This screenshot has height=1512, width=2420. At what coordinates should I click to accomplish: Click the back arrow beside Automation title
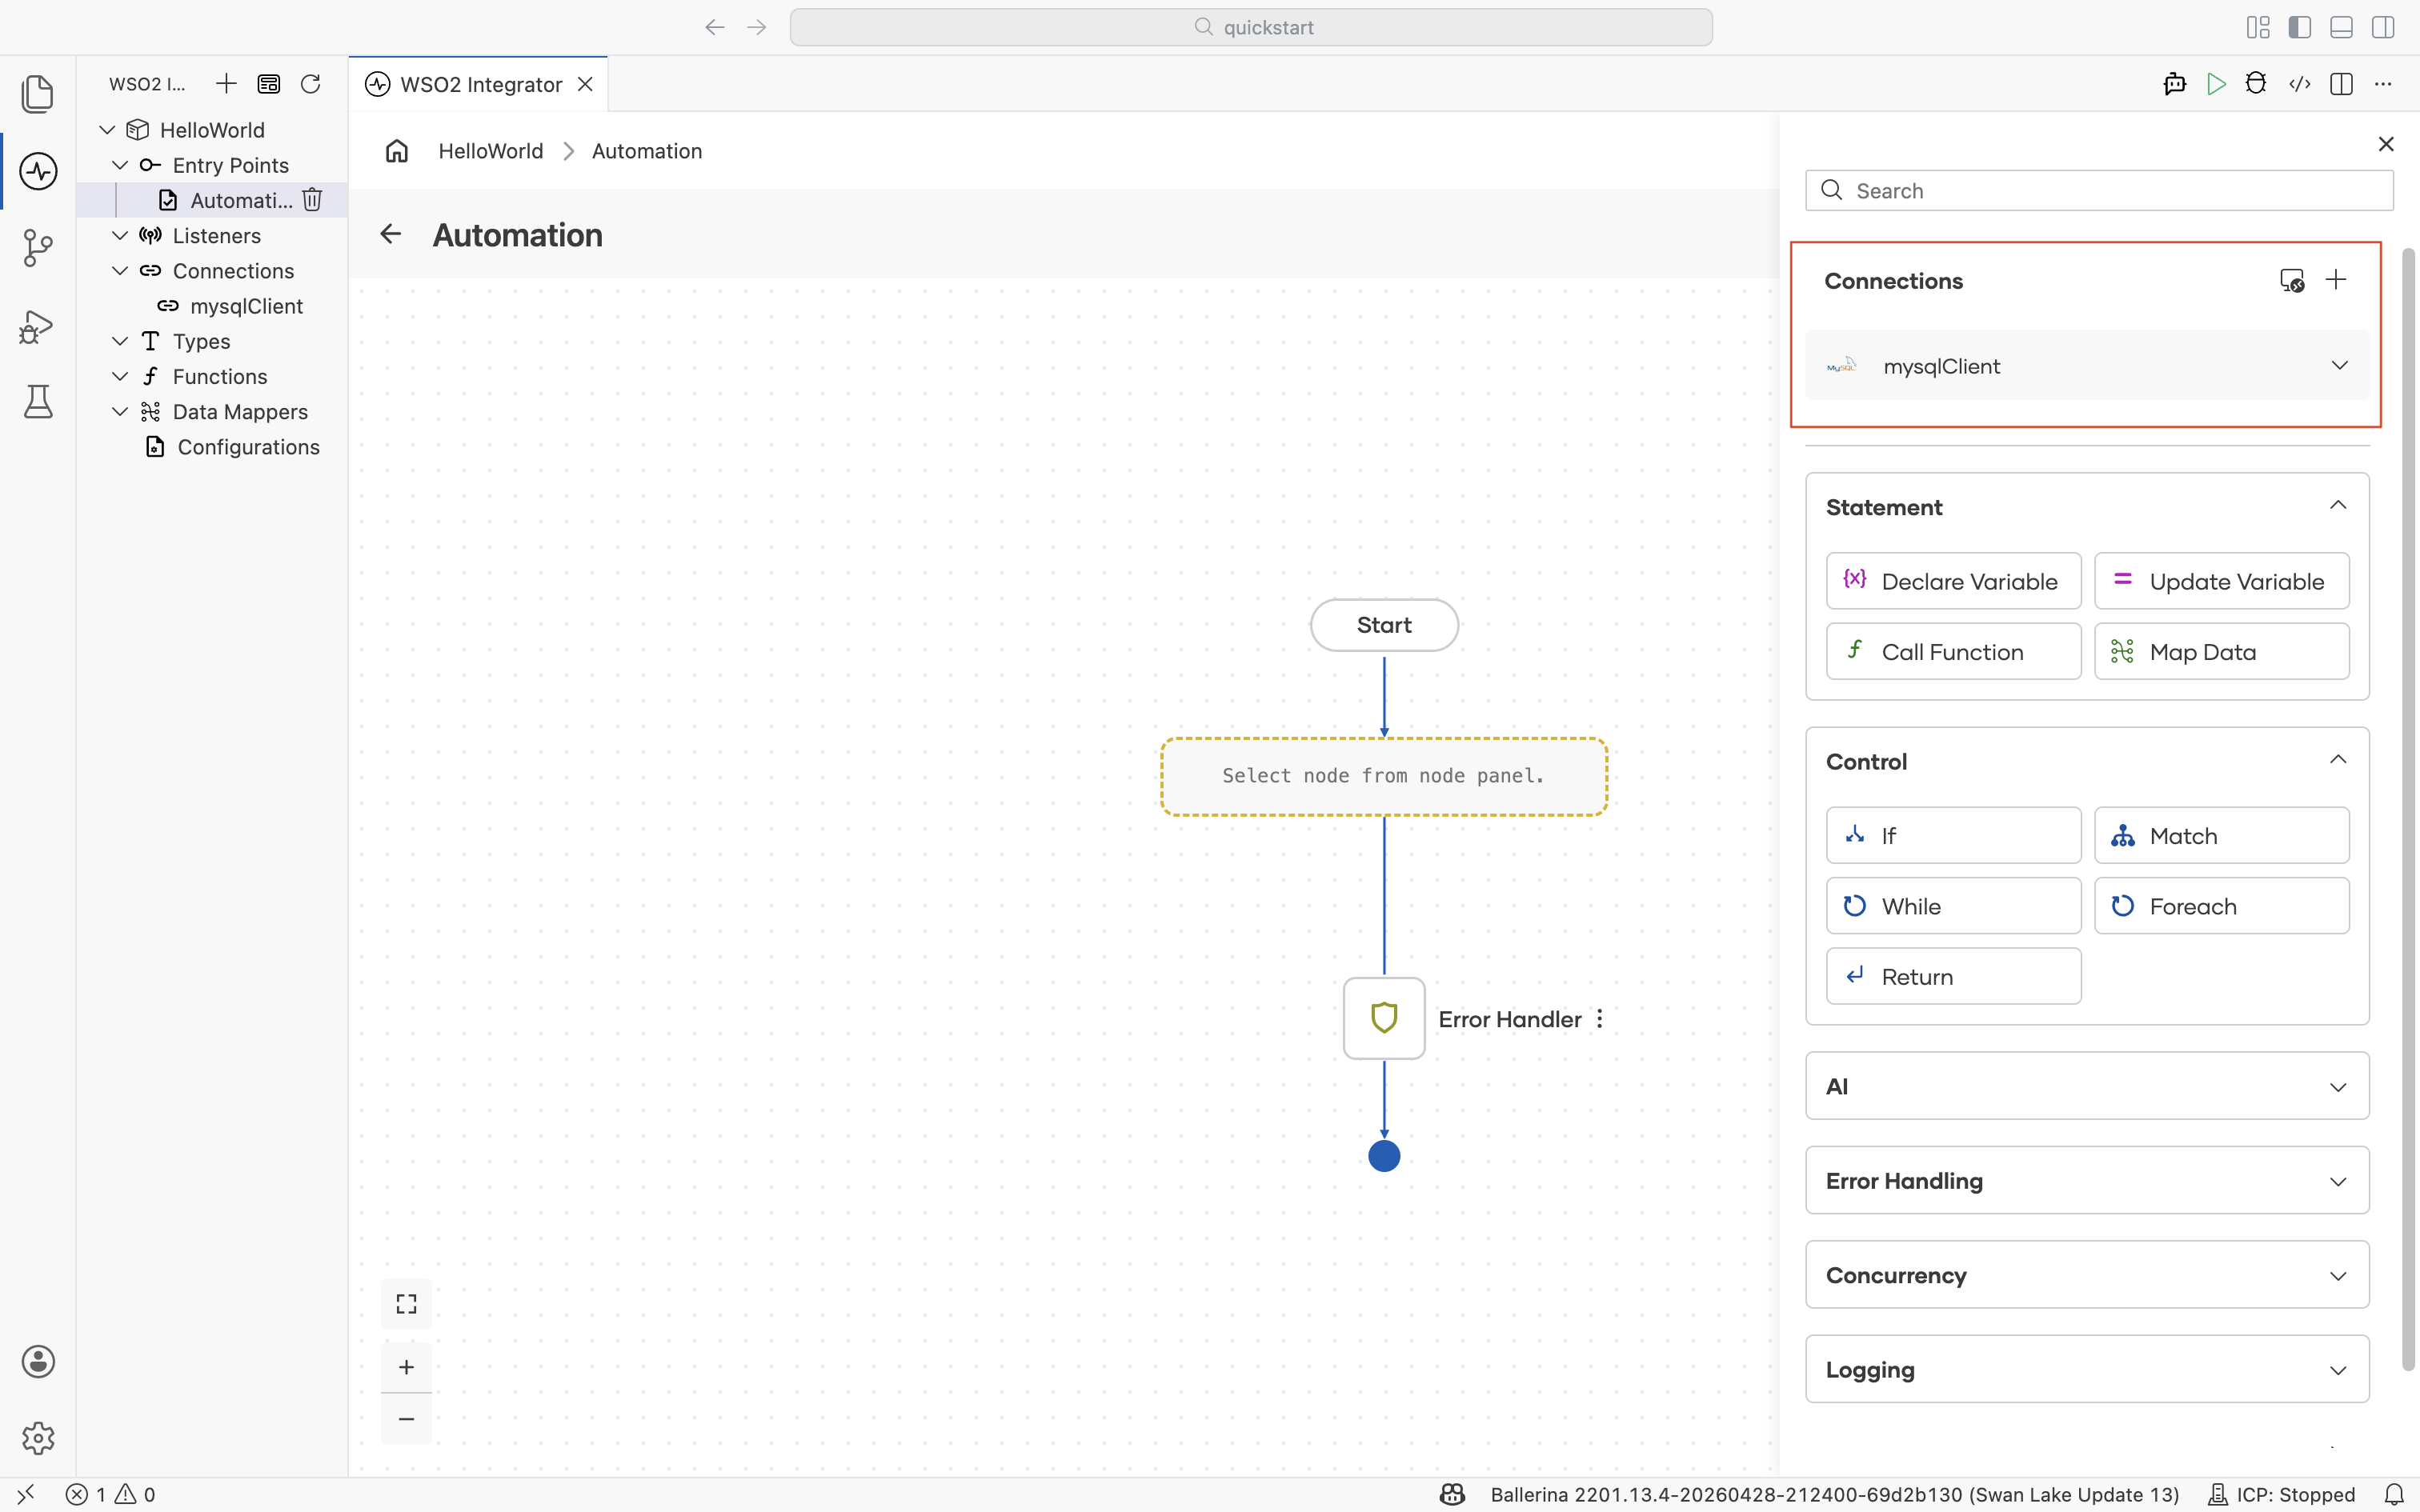(x=390, y=234)
